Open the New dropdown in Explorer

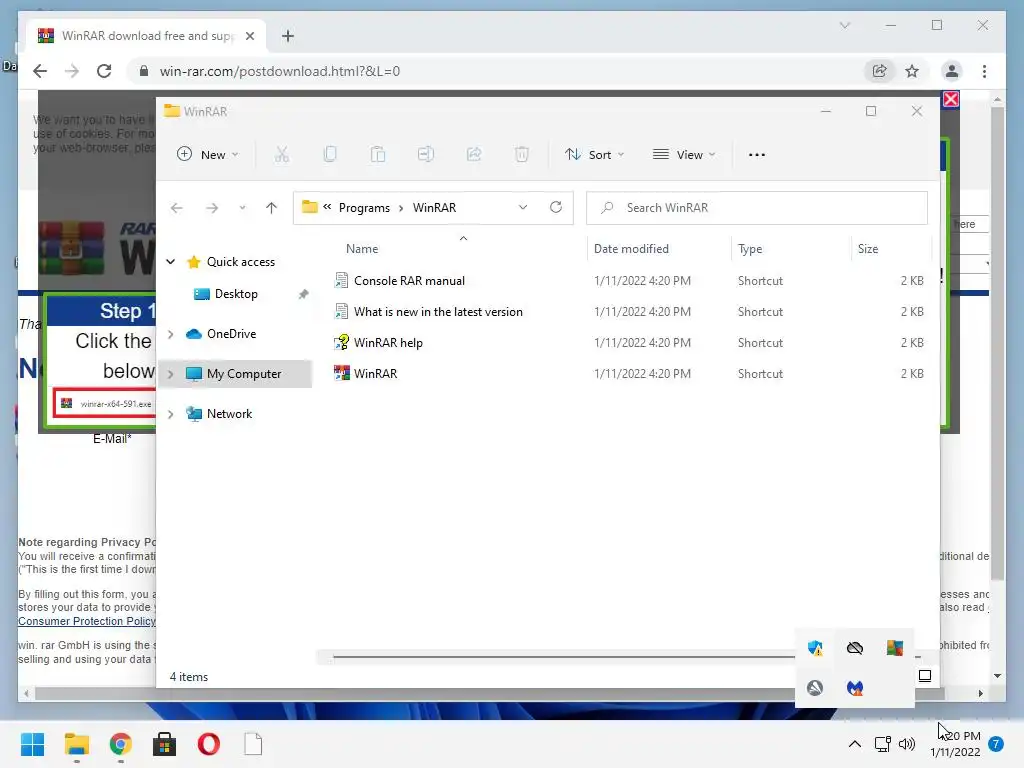pyautogui.click(x=208, y=155)
